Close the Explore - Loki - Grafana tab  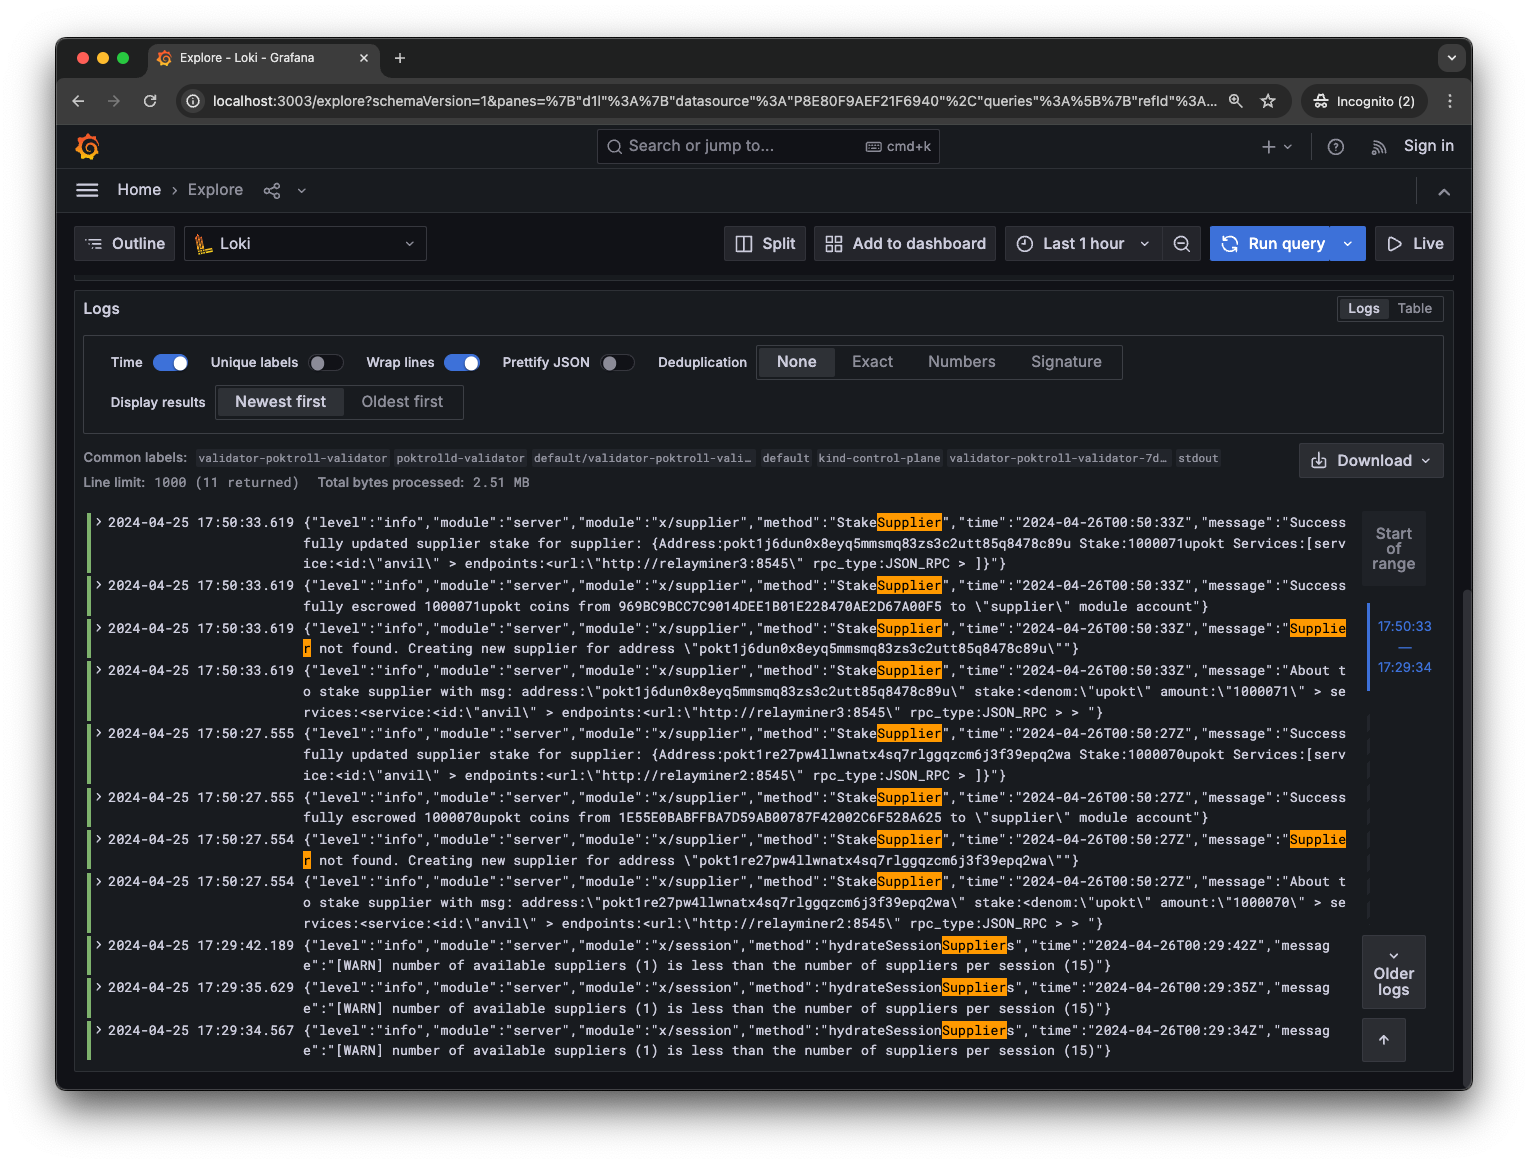364,58
